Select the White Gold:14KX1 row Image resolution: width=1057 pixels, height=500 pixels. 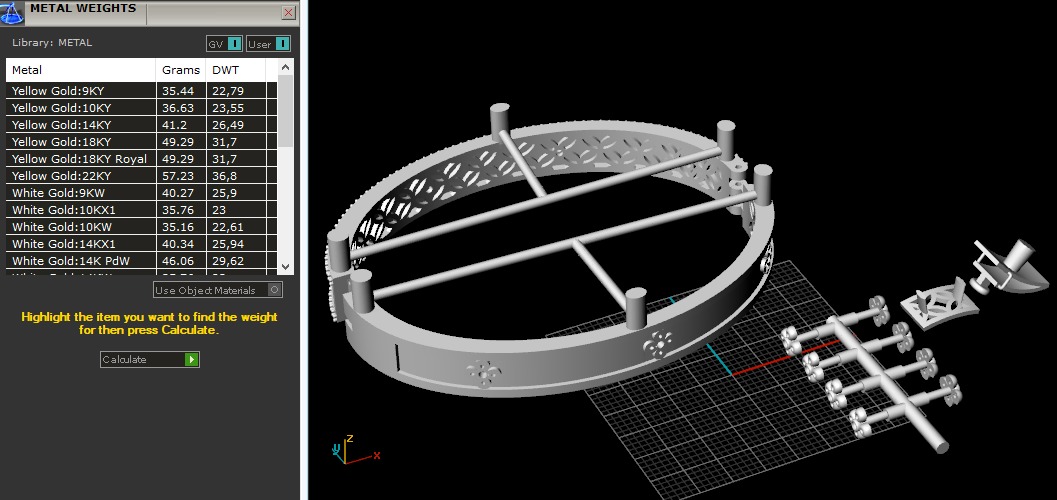coord(142,244)
